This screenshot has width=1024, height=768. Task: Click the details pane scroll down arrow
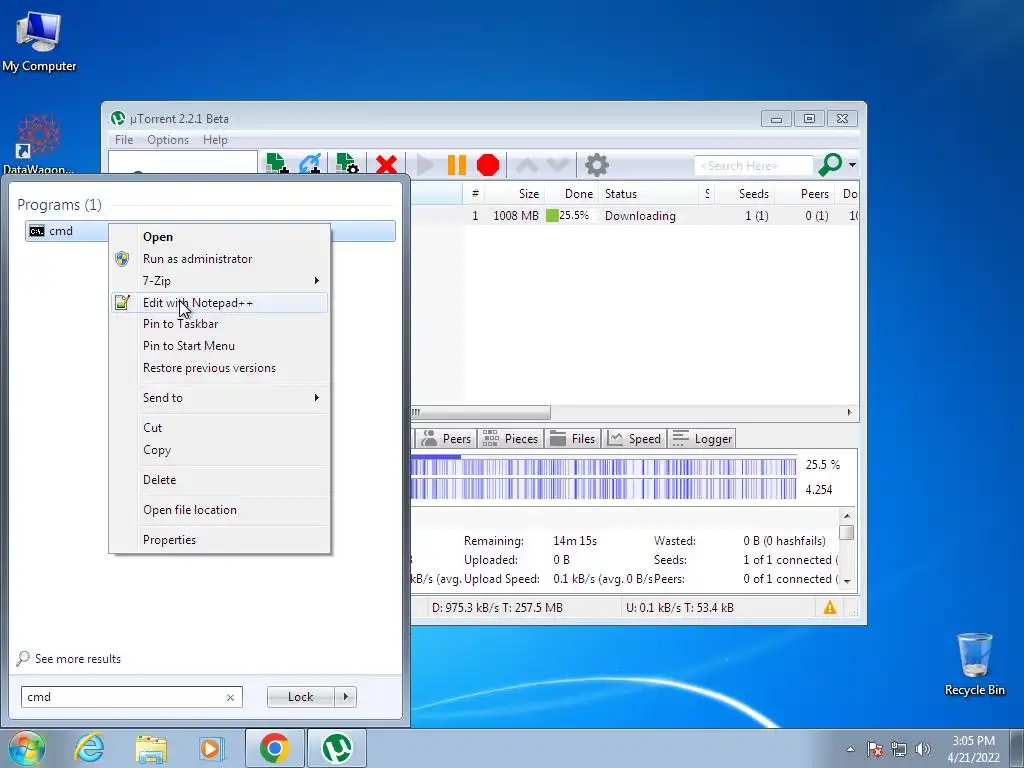[847, 581]
